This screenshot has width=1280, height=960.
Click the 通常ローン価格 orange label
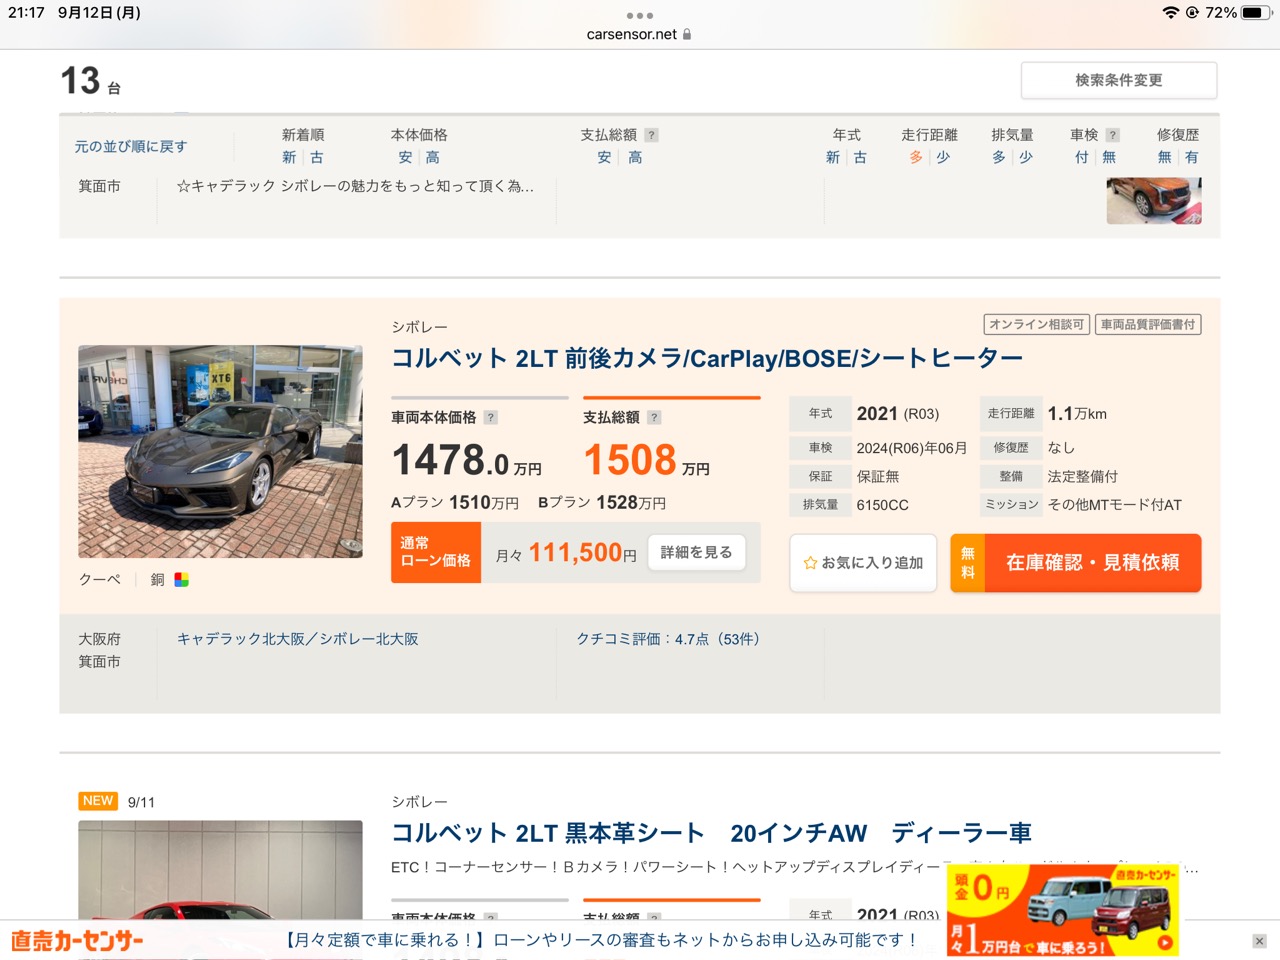(x=436, y=552)
